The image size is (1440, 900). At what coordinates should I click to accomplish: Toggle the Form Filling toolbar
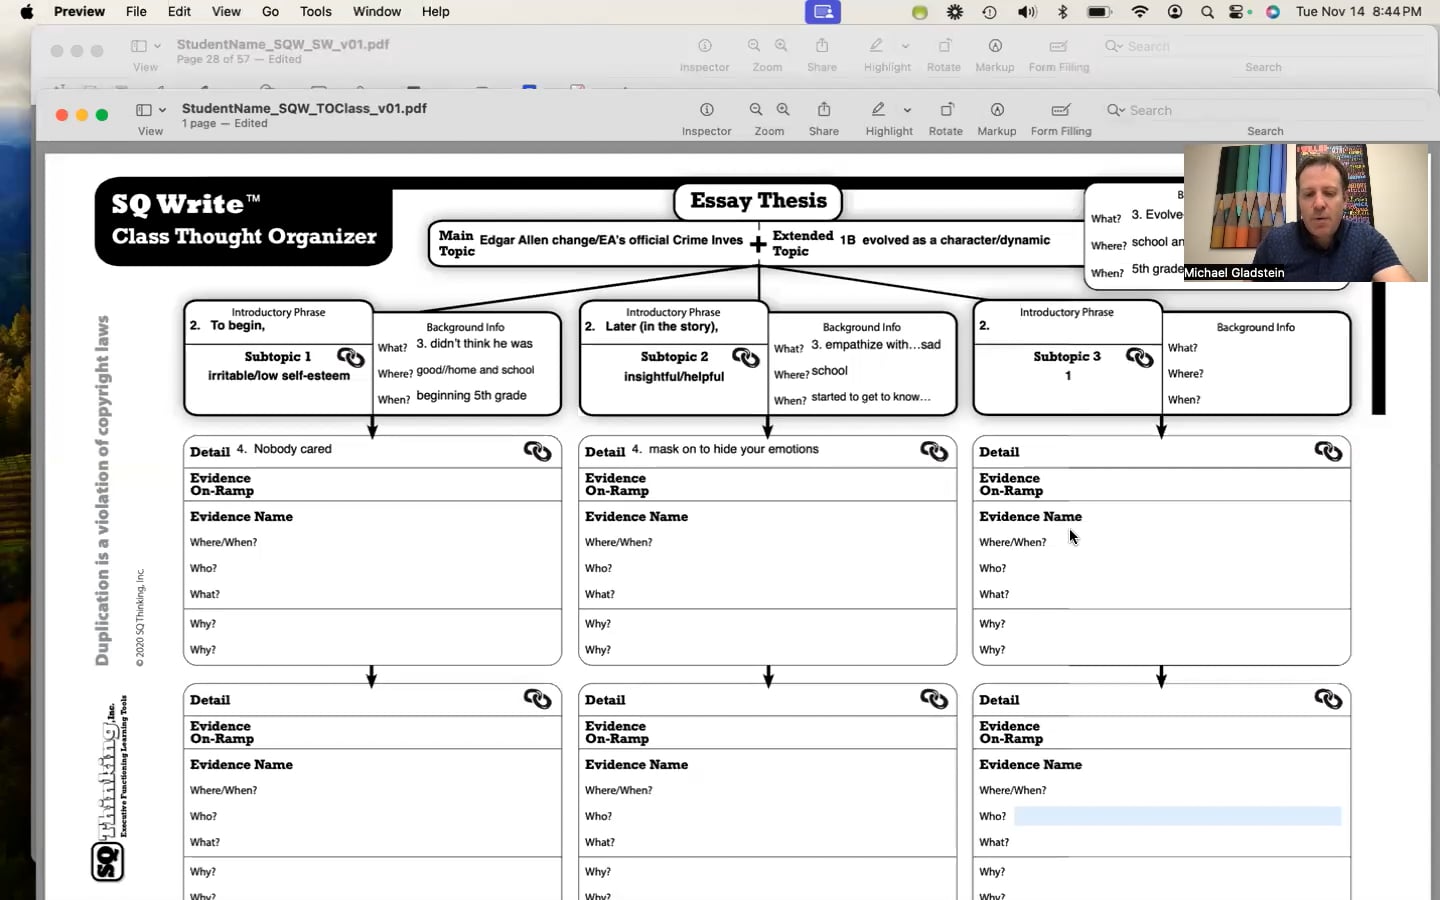pyautogui.click(x=1061, y=110)
